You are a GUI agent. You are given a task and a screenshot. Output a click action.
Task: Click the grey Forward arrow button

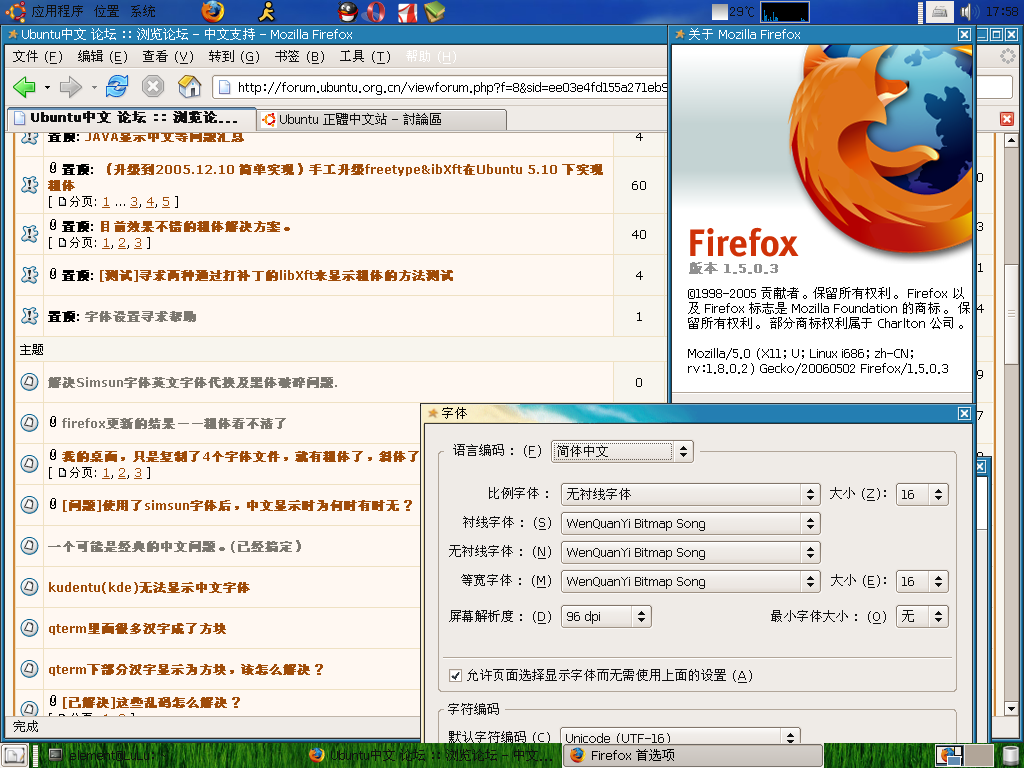(71, 86)
